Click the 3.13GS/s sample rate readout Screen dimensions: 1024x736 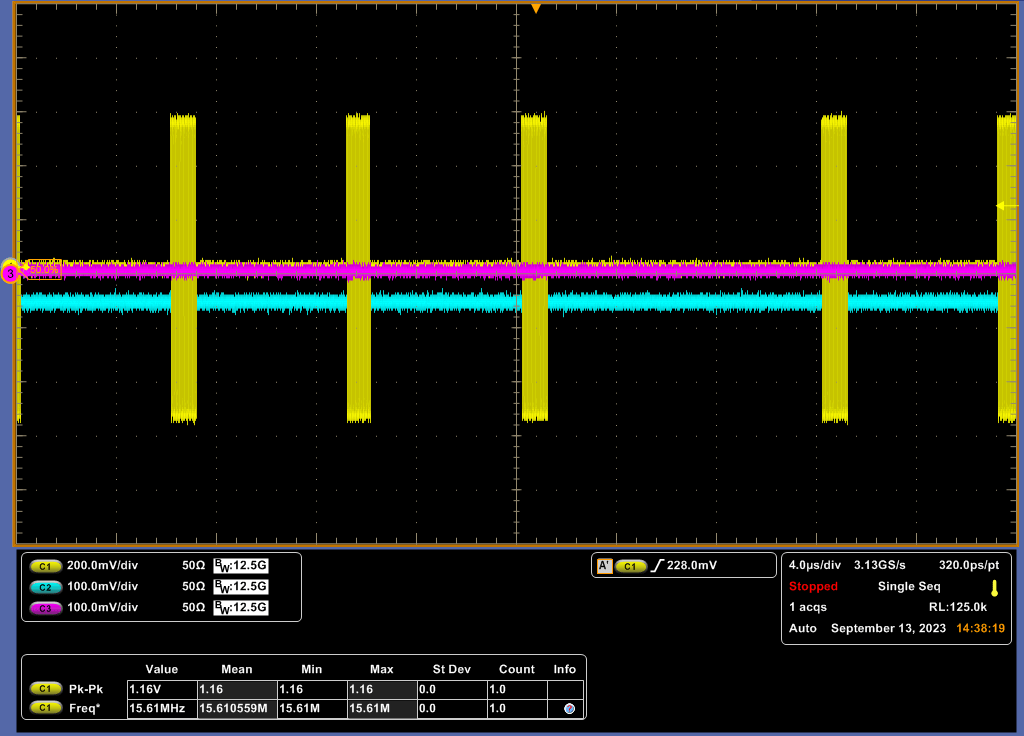point(880,566)
